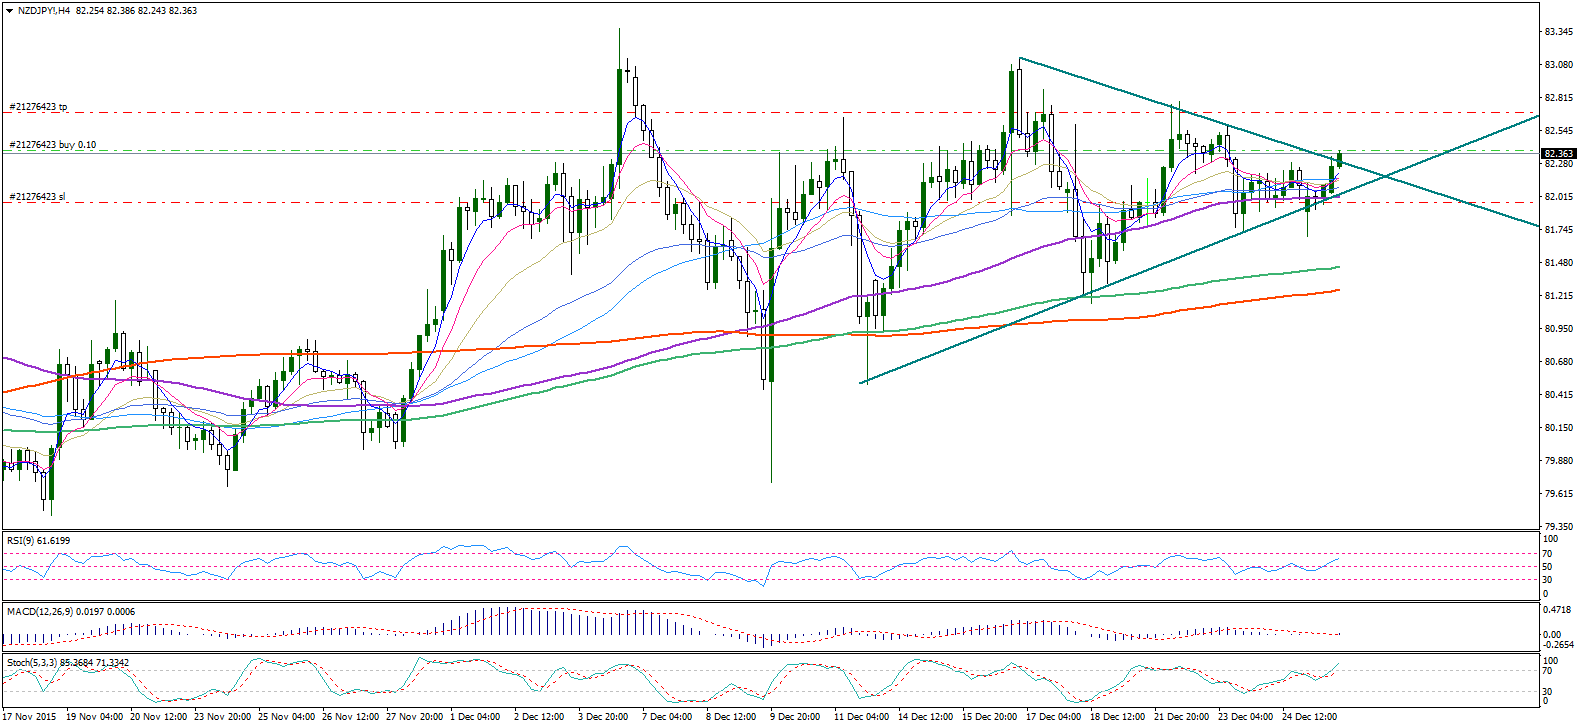Click the 1 Dec 04:00 time label
The image size is (1579, 728).
pyautogui.click(x=476, y=717)
